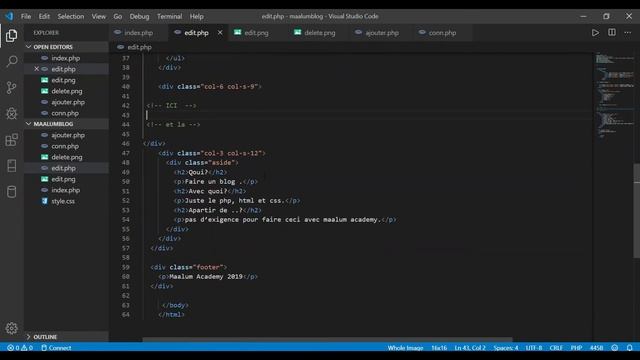
Task: Open ajouter.php in MAALUMBLOG folder
Action: point(66,135)
